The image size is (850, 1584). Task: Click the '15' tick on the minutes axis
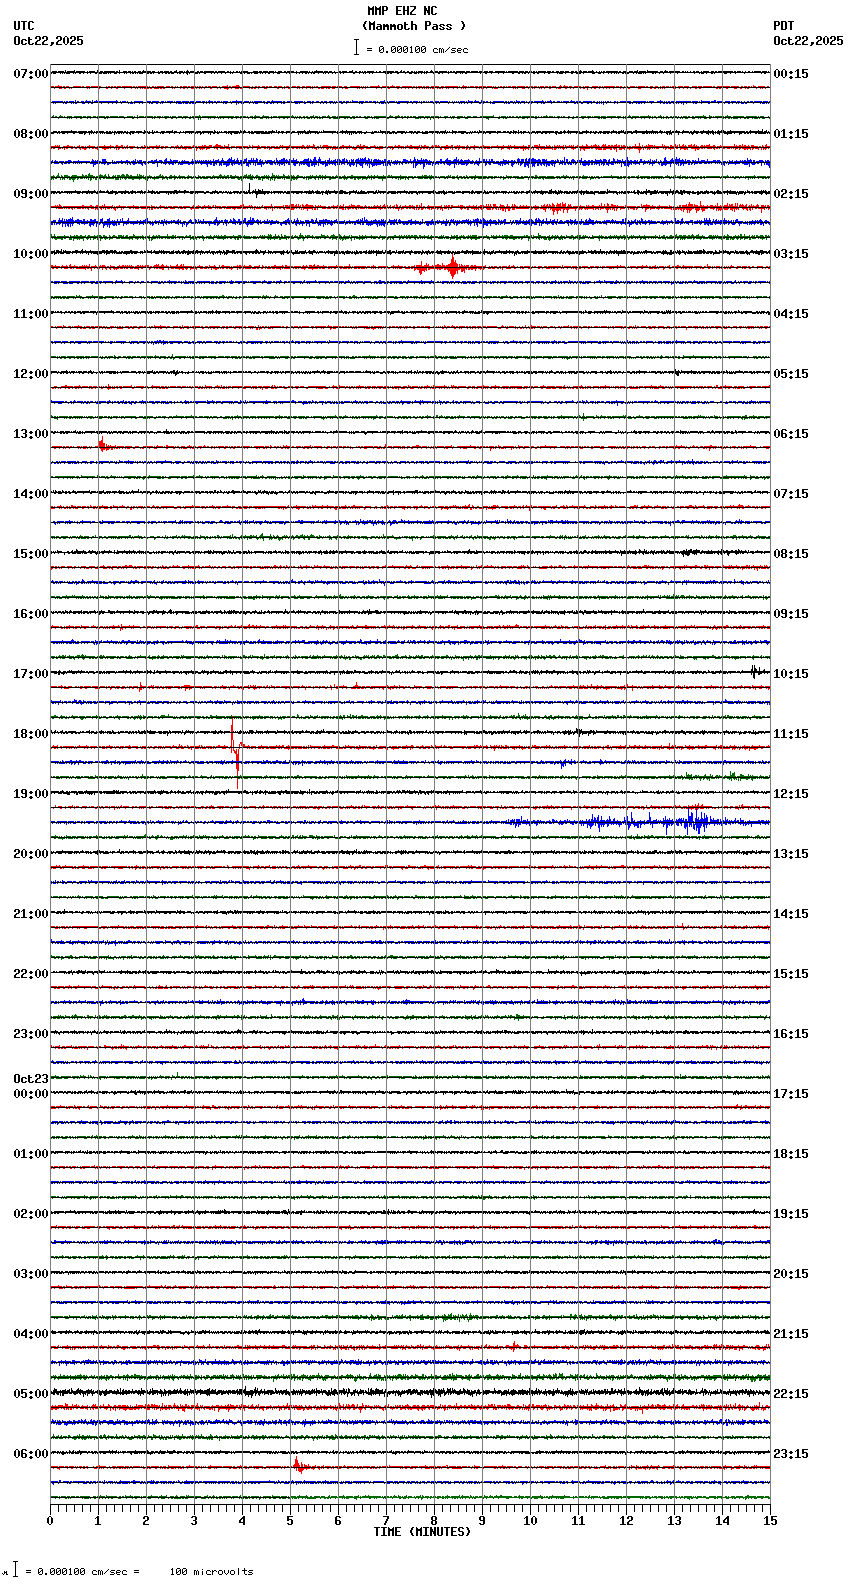pos(770,1521)
